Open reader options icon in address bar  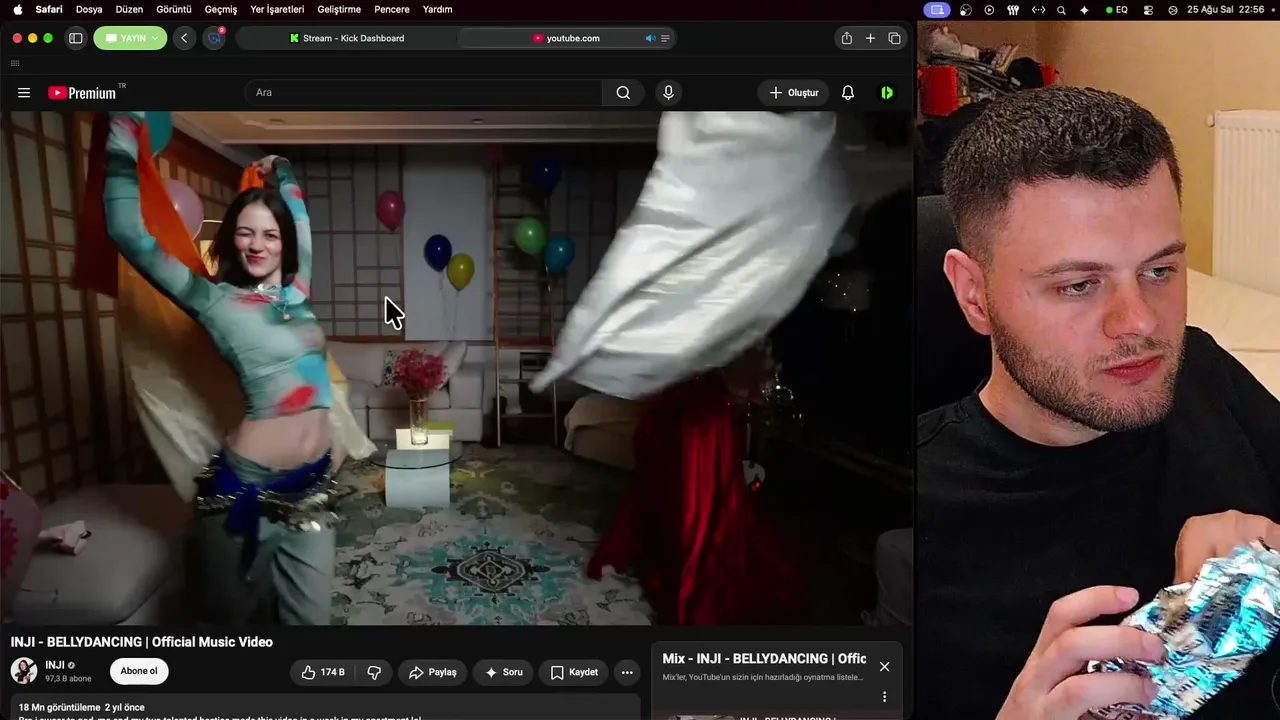coord(665,38)
